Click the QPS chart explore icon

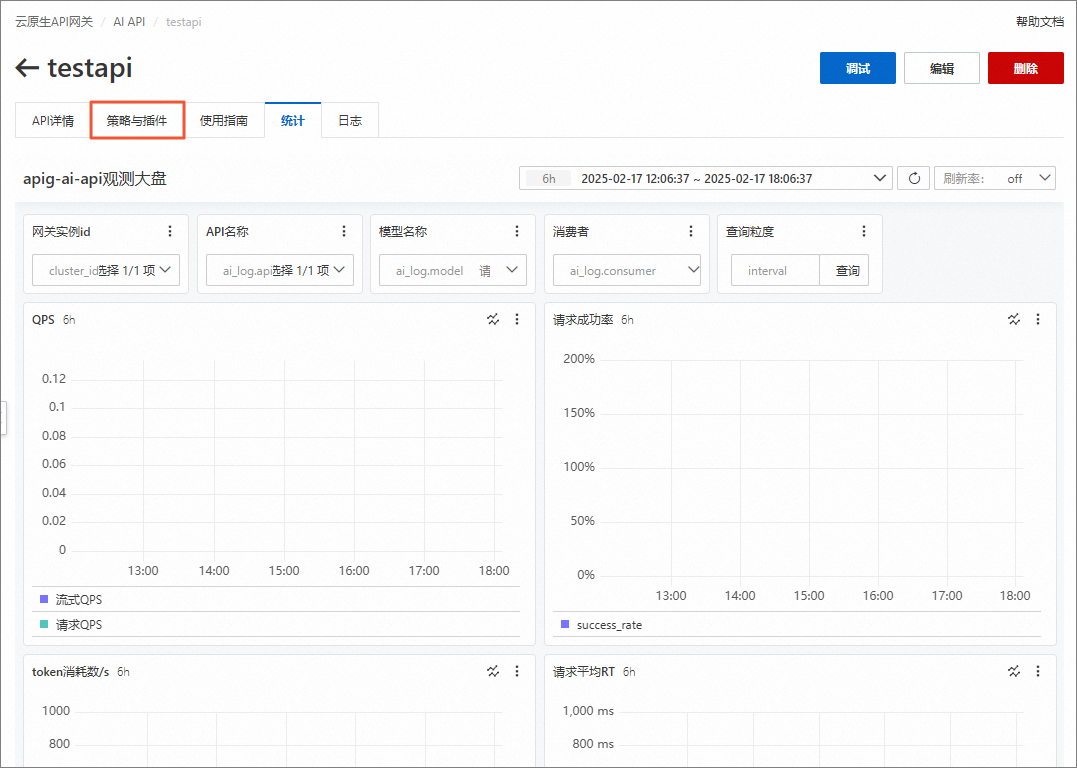(493, 319)
